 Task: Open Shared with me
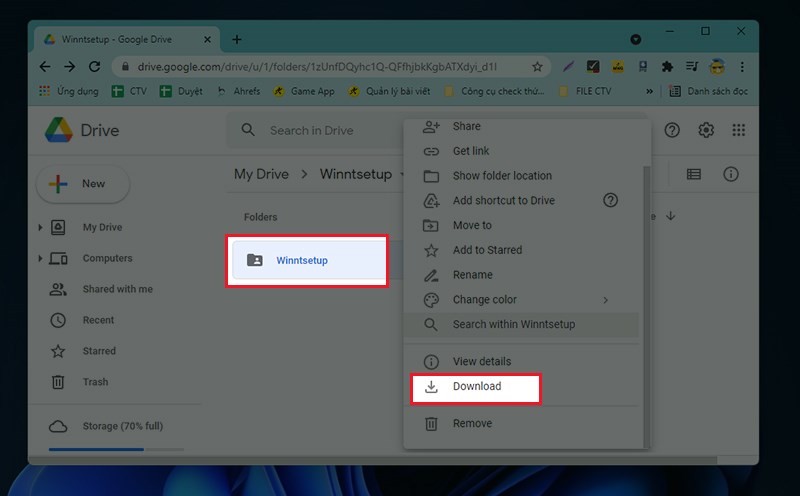pyautogui.click(x=117, y=289)
